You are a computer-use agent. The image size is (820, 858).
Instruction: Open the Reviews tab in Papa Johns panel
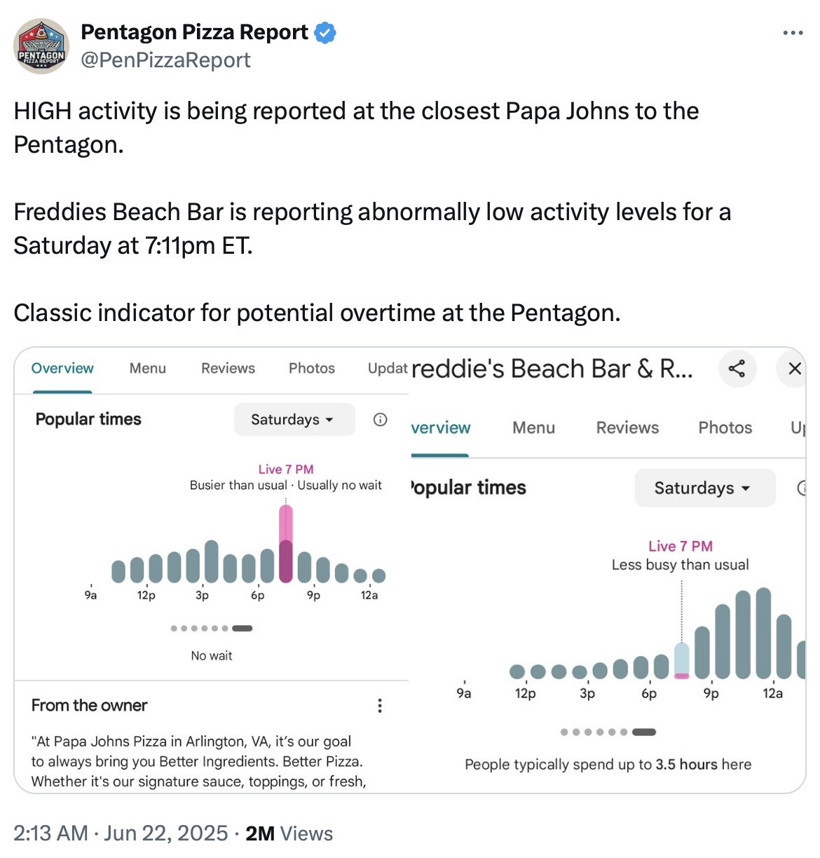click(x=228, y=368)
